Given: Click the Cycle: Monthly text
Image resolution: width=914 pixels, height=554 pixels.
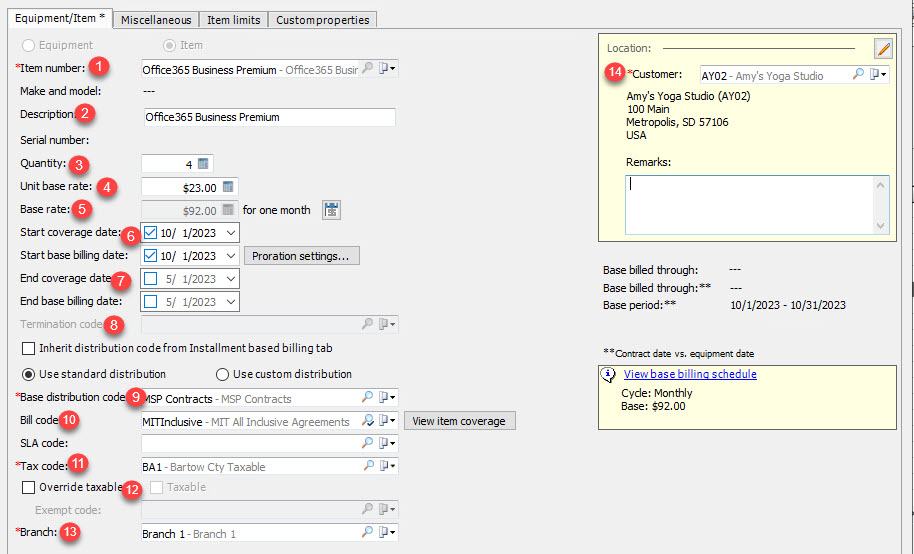Looking at the screenshot, I should (656, 393).
